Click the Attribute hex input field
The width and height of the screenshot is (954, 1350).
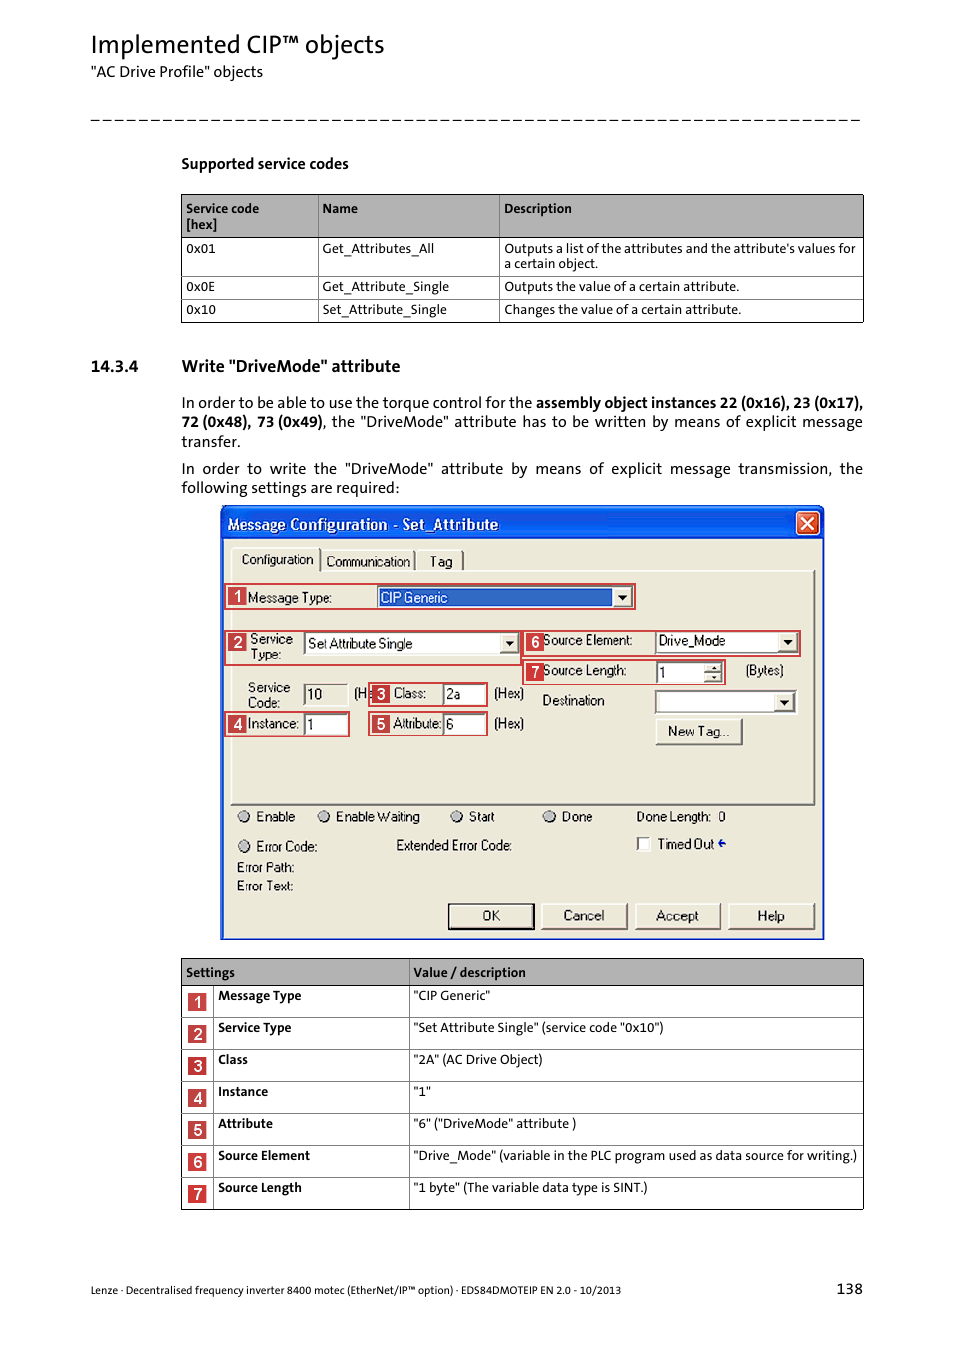(x=464, y=724)
